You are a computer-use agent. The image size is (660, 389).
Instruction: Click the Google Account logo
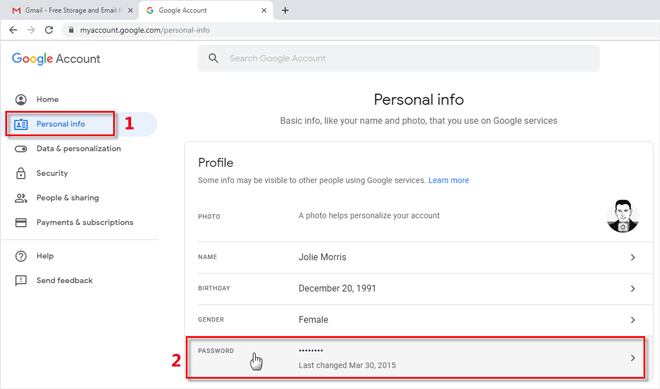tap(56, 59)
